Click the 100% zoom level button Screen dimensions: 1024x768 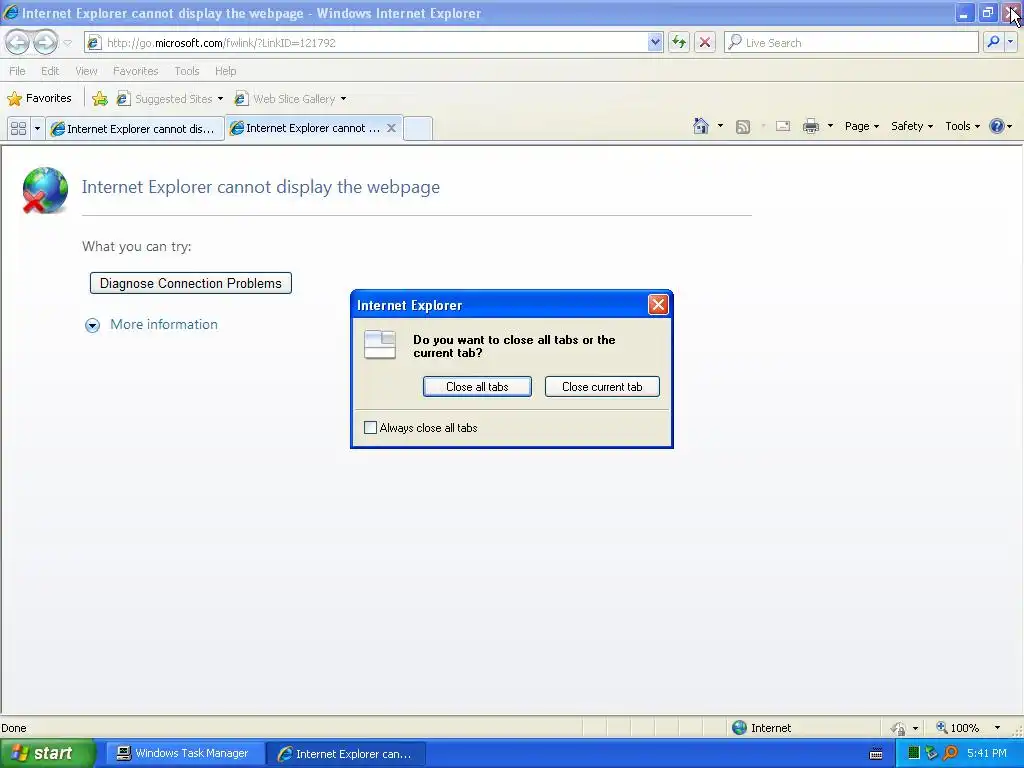(957, 728)
